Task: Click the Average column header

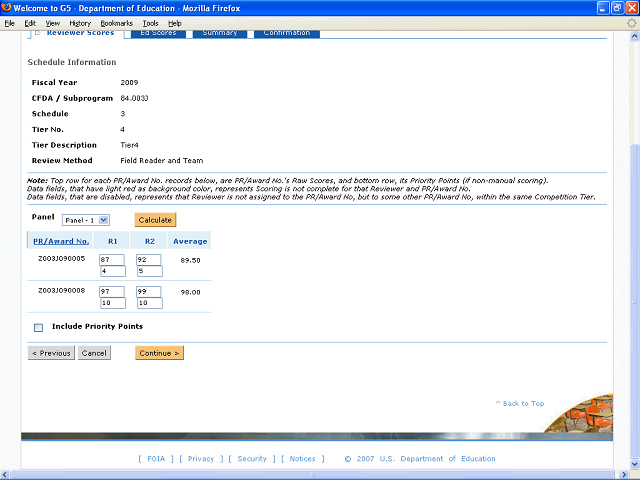Action: [190, 241]
